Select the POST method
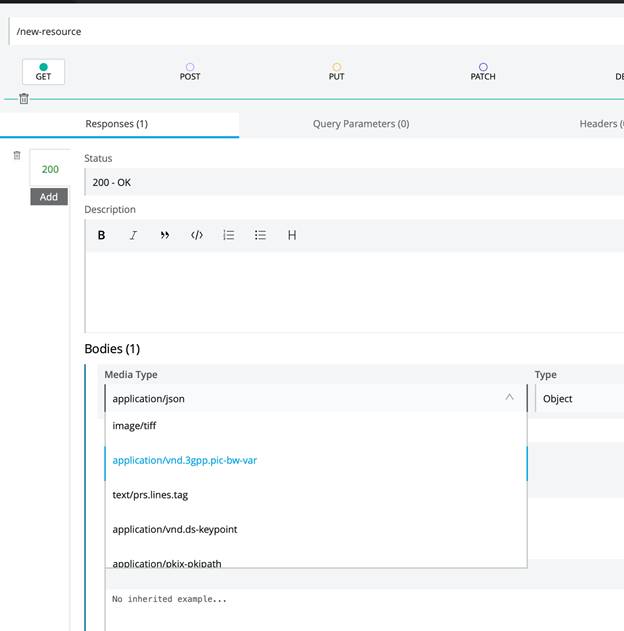 (x=190, y=72)
